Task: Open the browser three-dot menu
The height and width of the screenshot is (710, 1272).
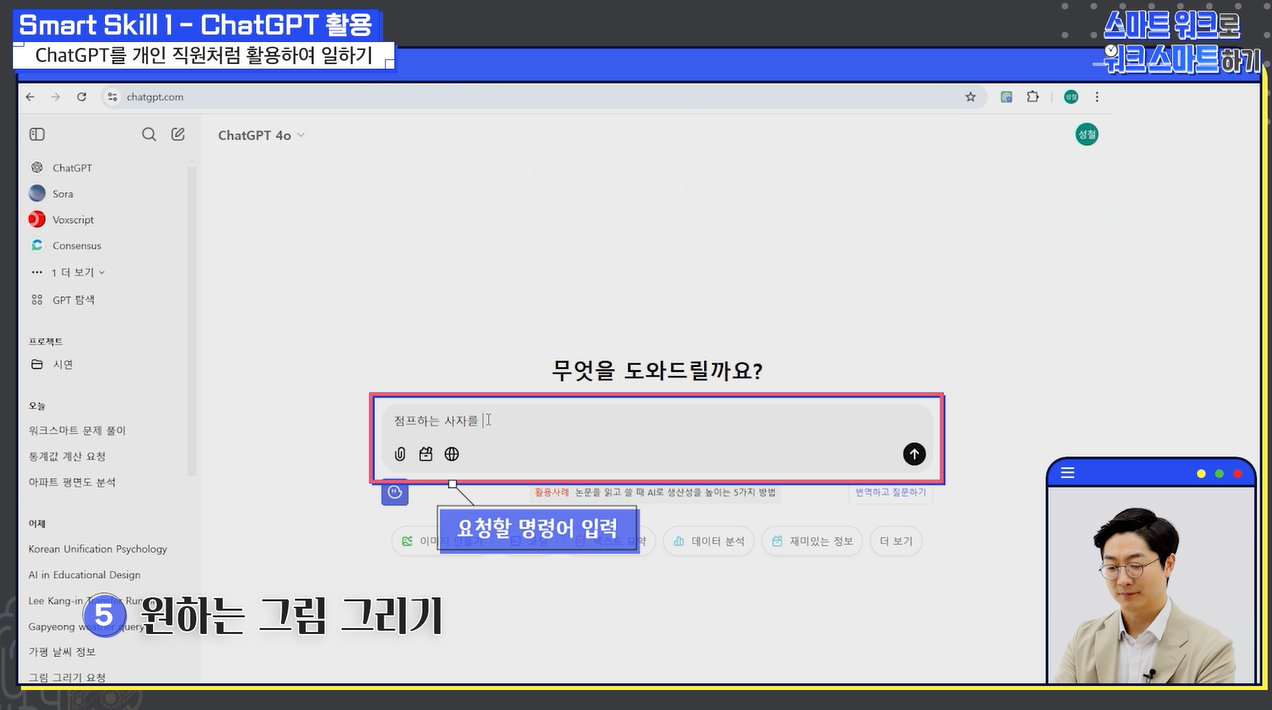Action: point(1097,97)
